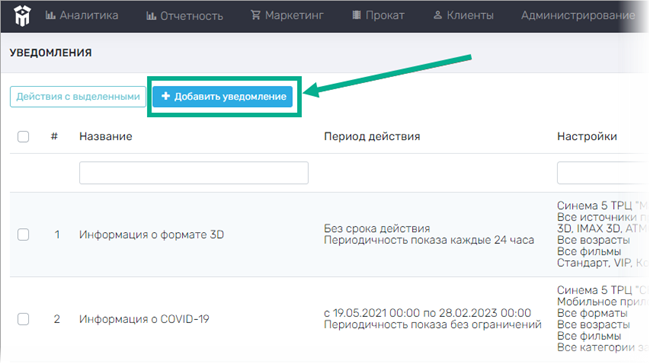Open the Клиенты menu
Screen dimensions: 650x364
coord(463,15)
